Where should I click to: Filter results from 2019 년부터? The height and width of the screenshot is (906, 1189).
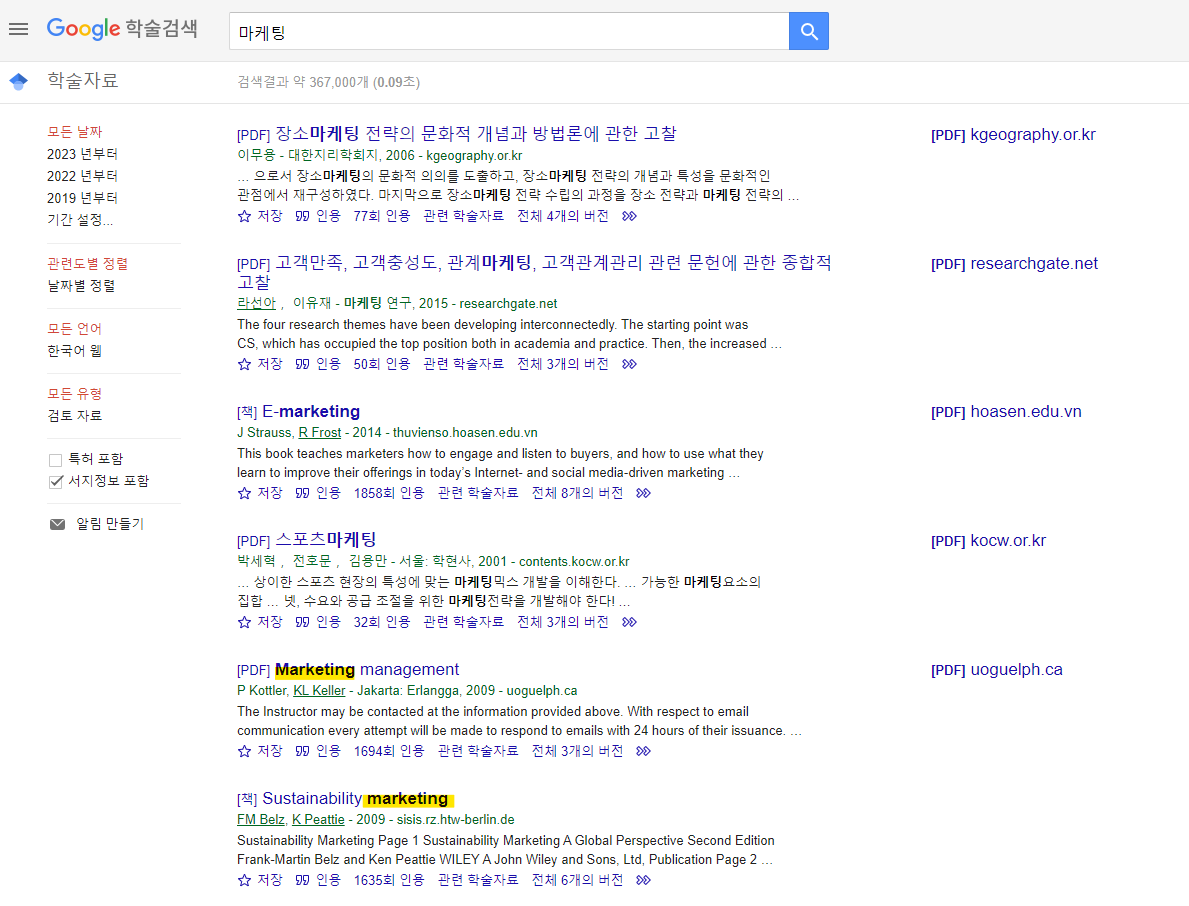point(82,198)
